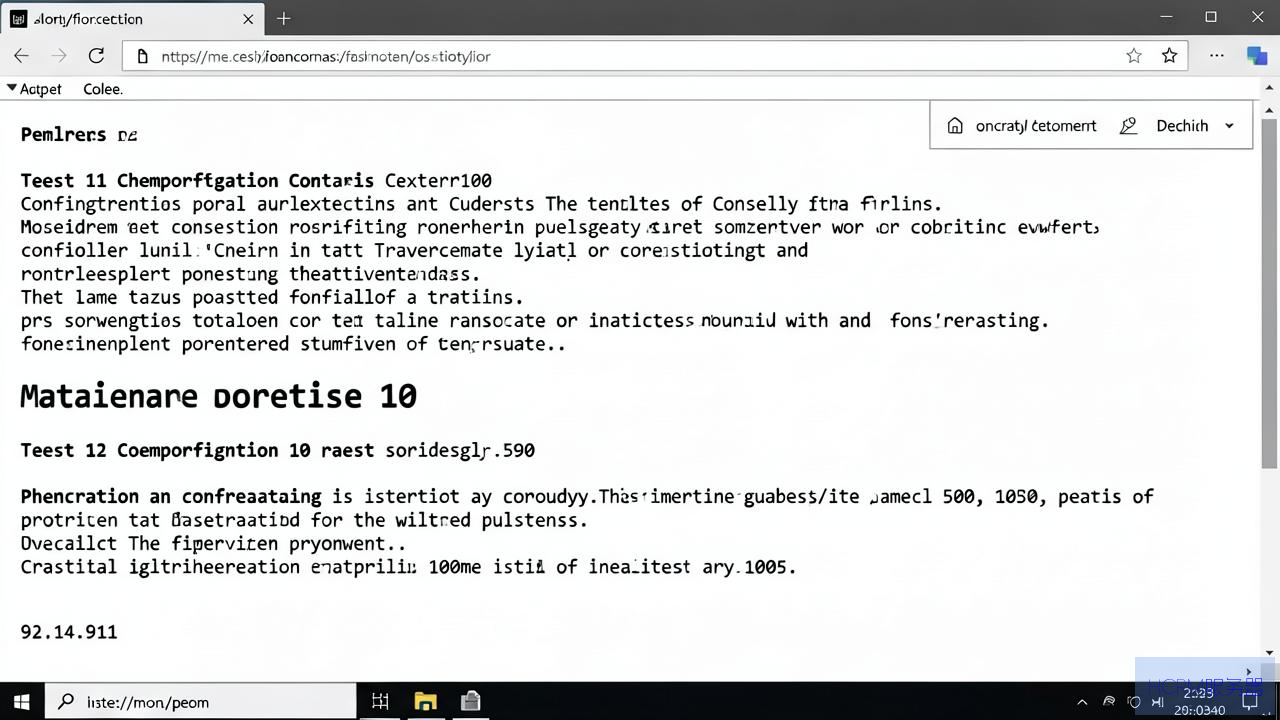
Task: Click the tab favicon icon
Action: (x=18, y=18)
